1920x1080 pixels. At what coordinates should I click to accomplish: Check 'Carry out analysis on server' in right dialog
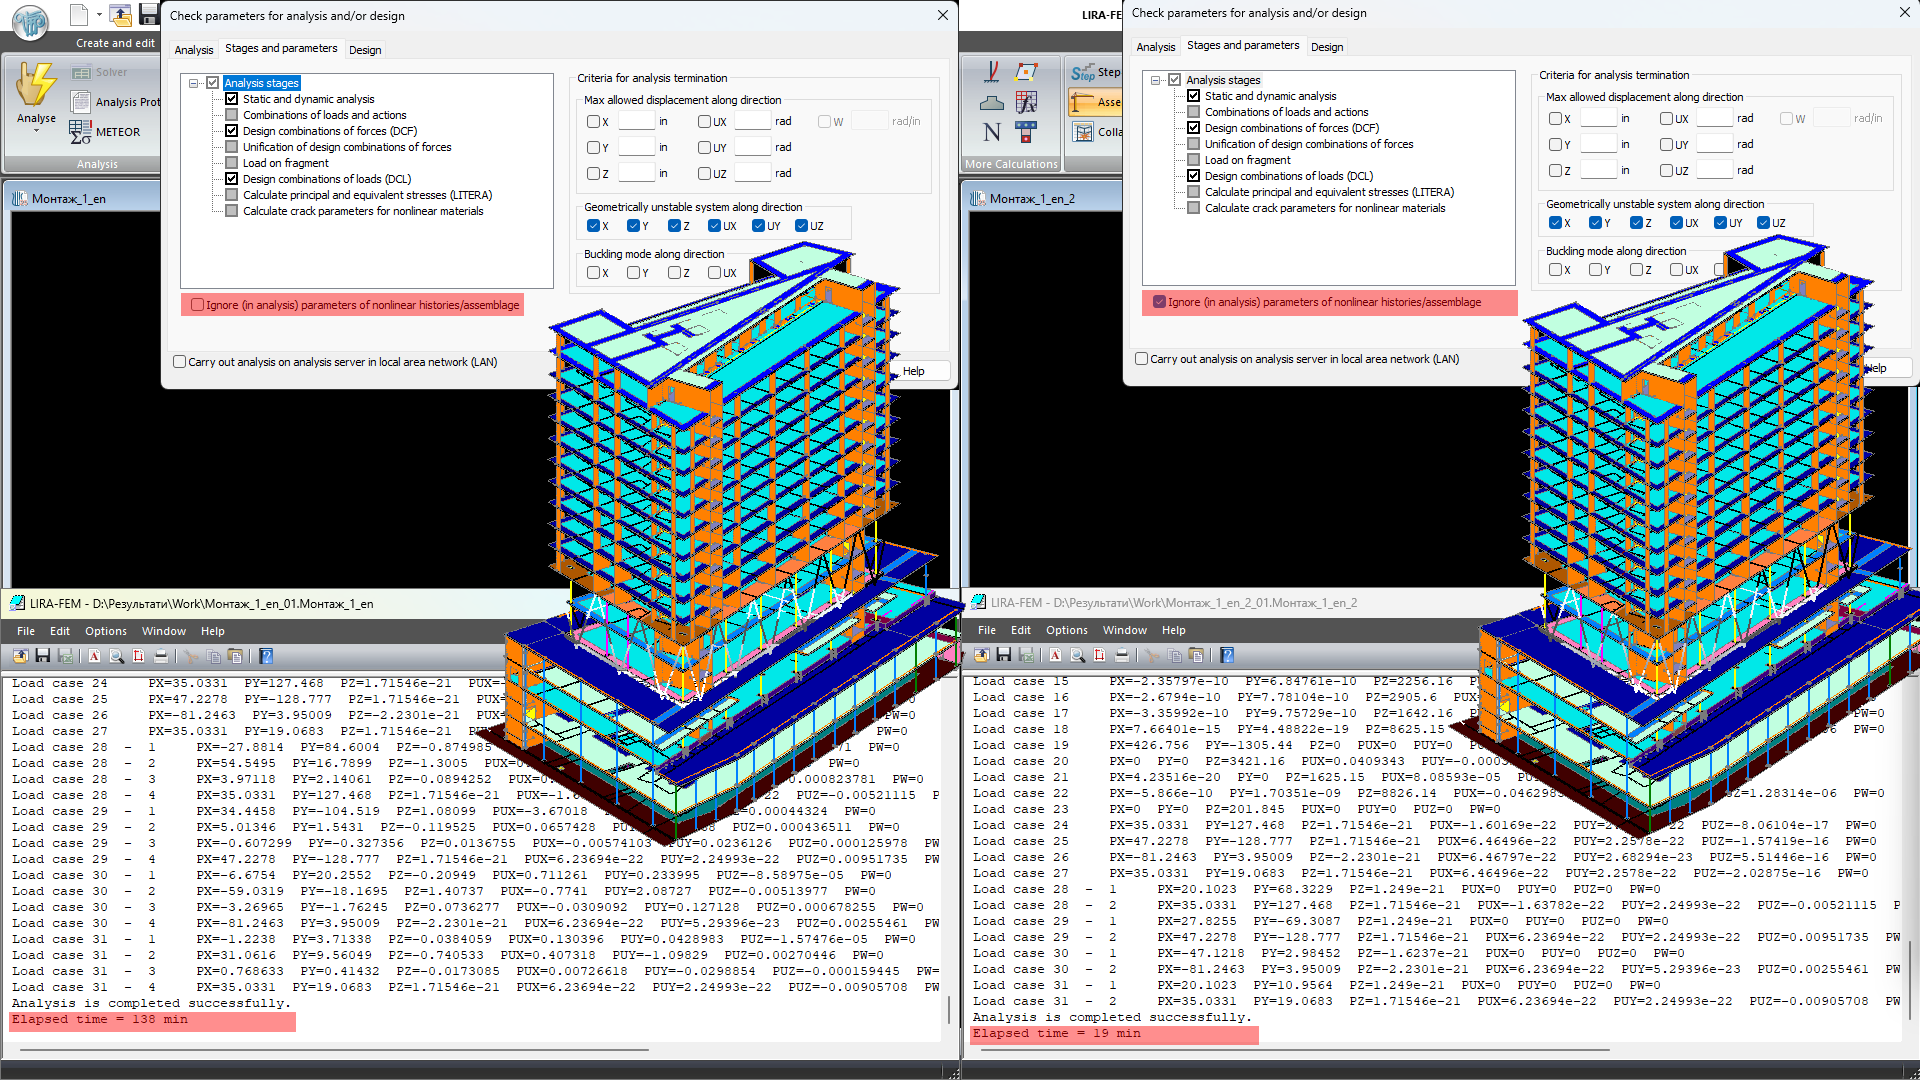(1141, 358)
